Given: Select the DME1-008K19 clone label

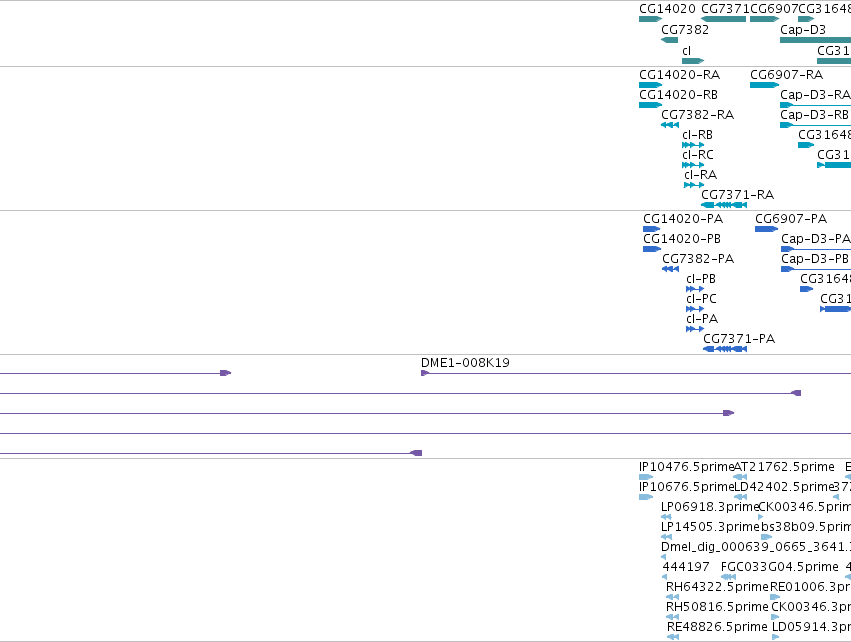Looking at the screenshot, I should tap(465, 363).
